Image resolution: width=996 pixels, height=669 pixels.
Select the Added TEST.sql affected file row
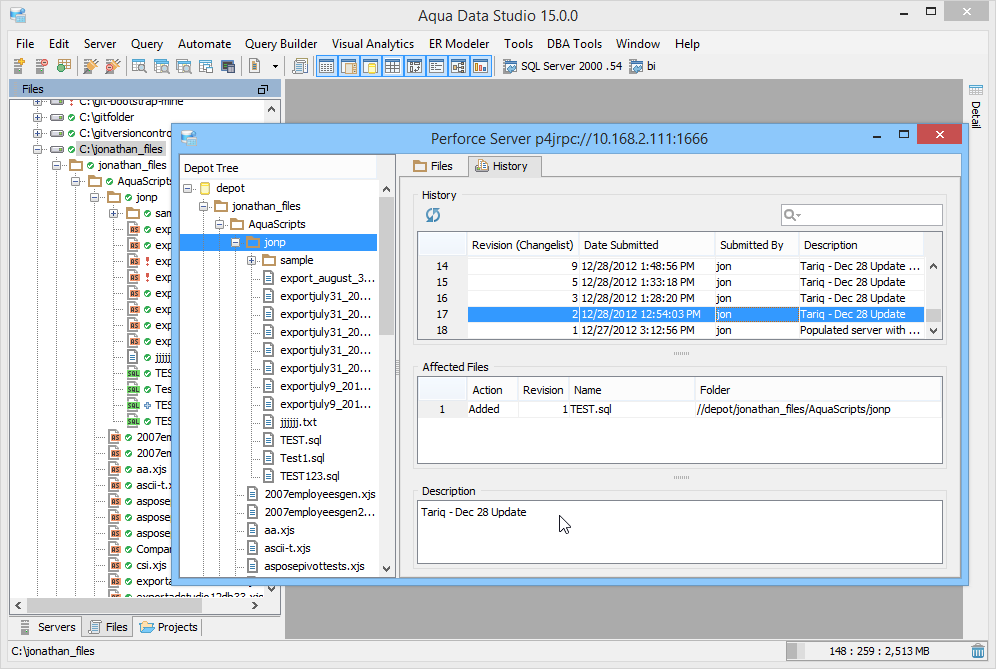tap(679, 409)
